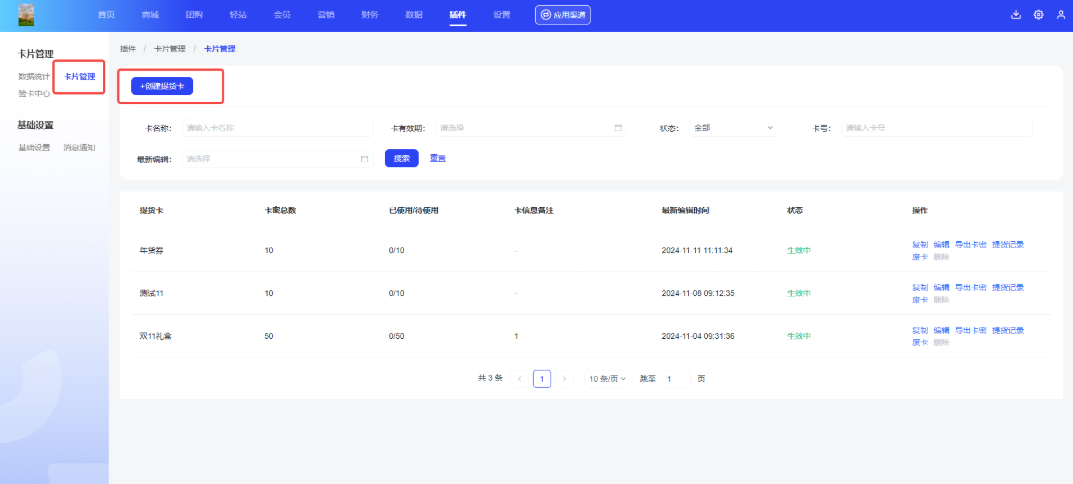
Task: Open the 财务 top navigation tab
Action: [x=369, y=15]
